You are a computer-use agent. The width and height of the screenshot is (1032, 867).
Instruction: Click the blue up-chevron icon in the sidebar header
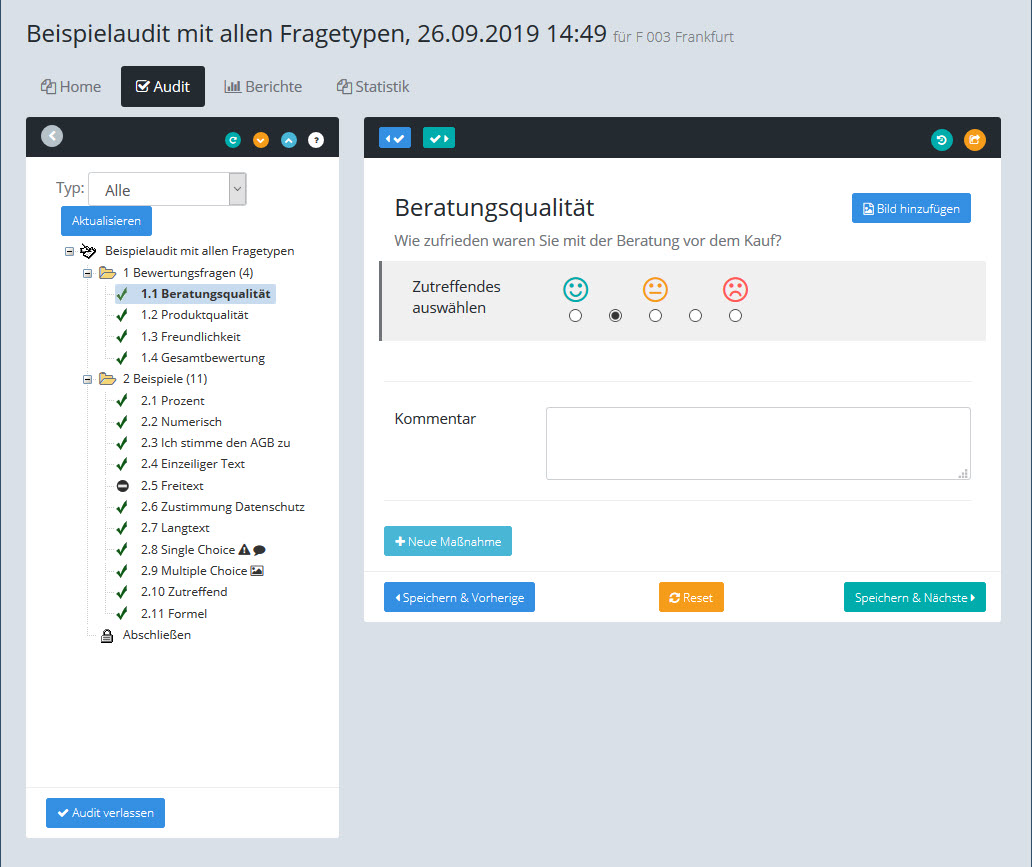click(x=289, y=140)
